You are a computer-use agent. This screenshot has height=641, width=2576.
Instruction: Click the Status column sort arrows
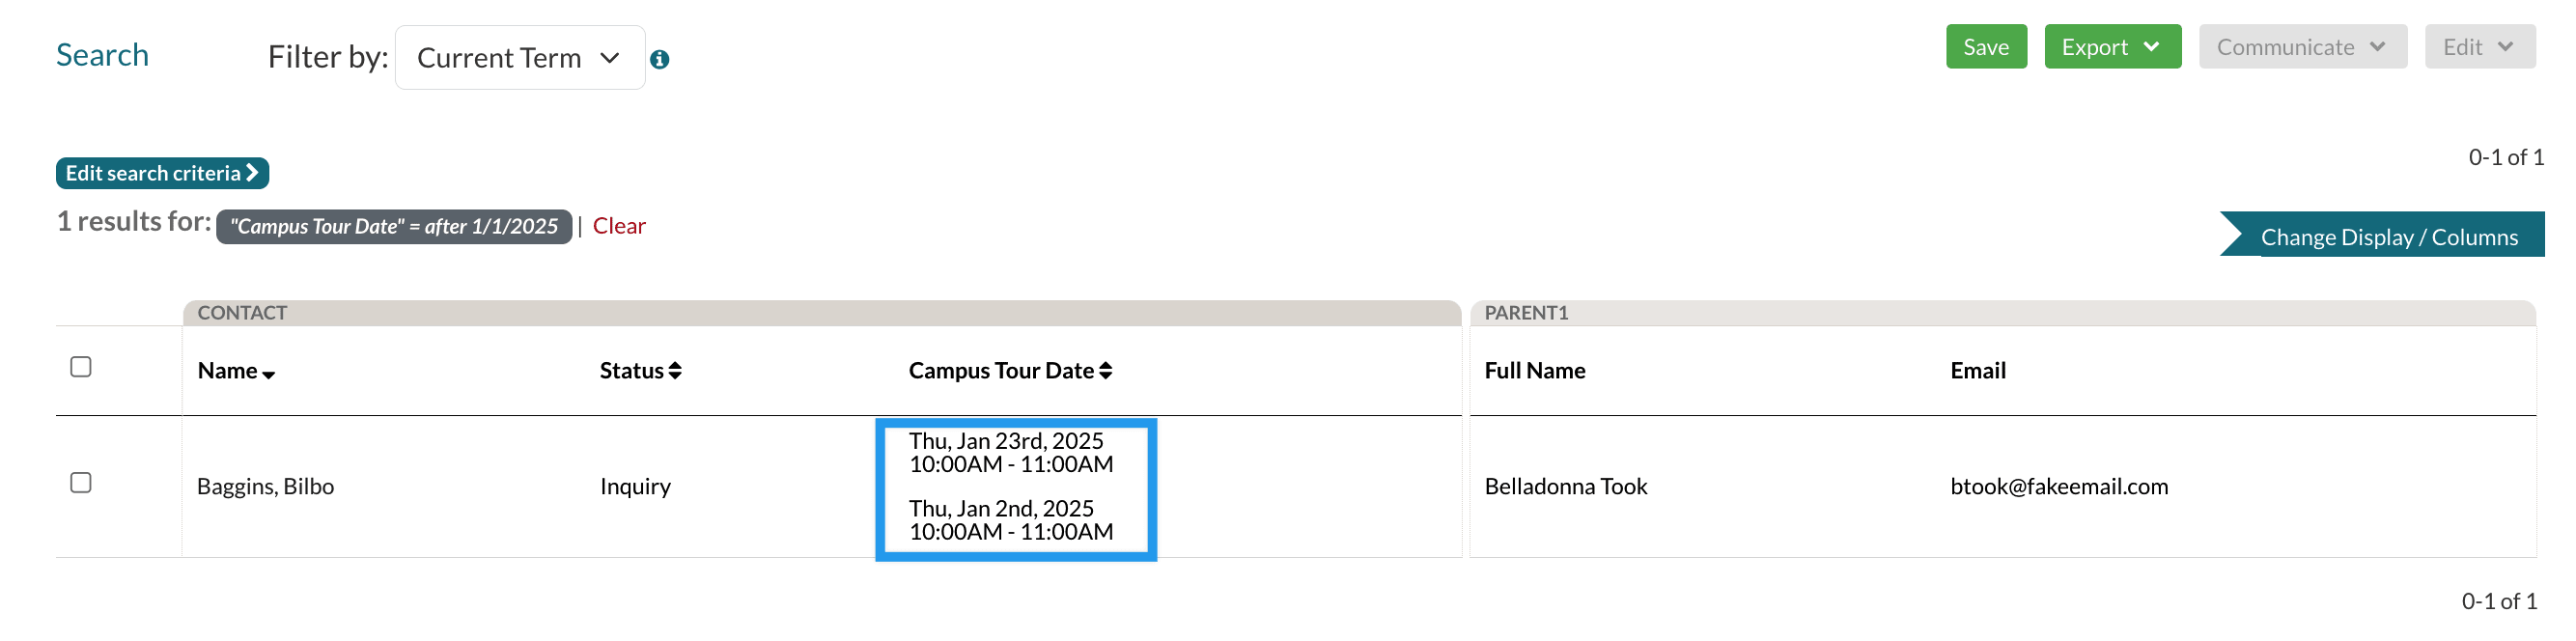[x=675, y=371]
